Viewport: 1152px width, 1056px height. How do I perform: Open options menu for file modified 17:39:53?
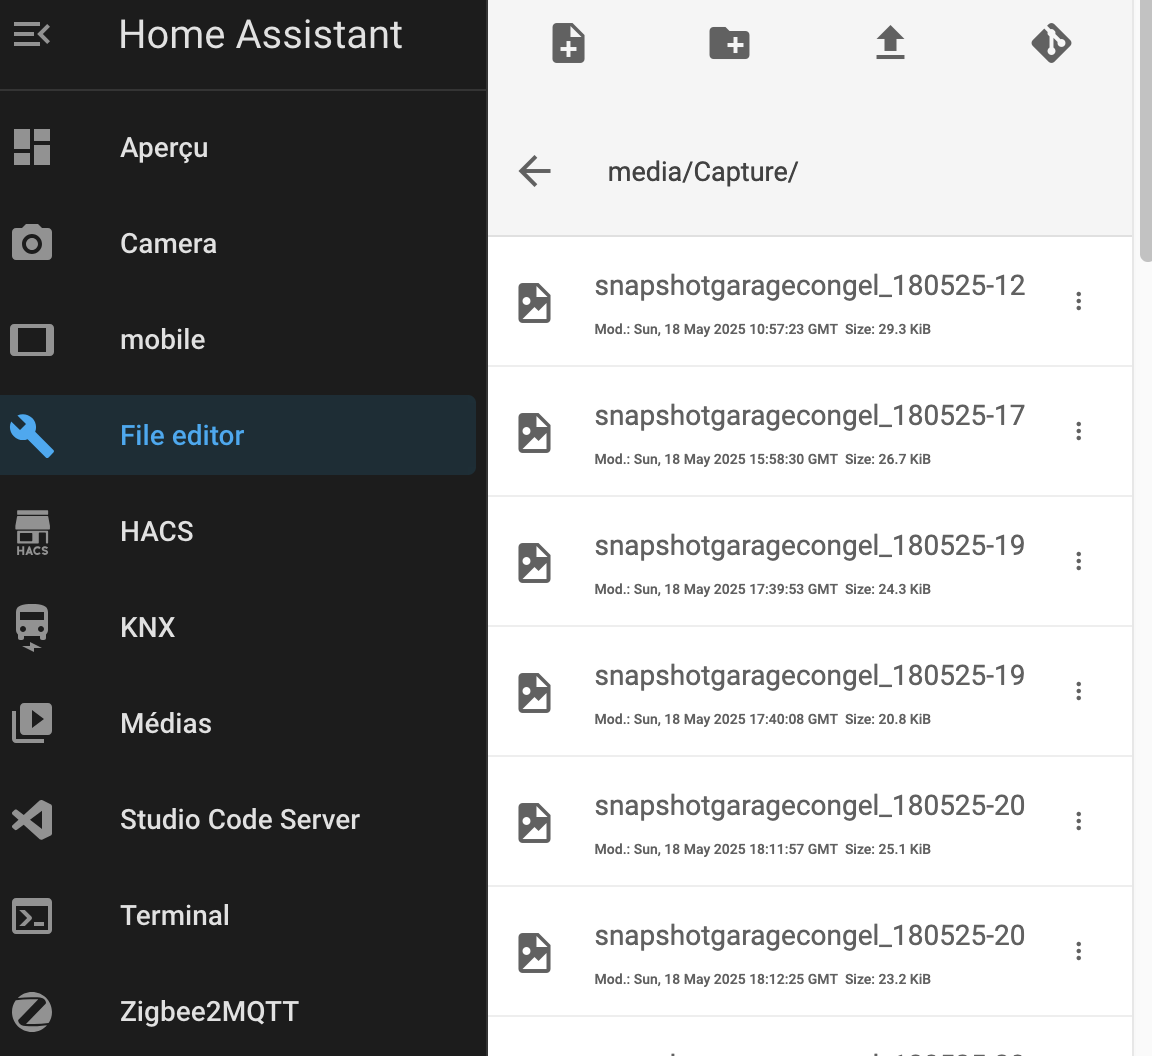click(x=1079, y=561)
